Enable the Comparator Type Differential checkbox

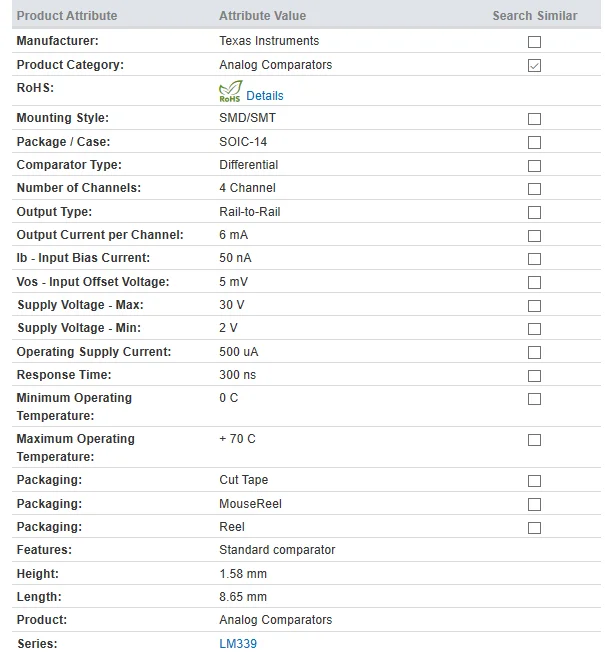point(534,166)
